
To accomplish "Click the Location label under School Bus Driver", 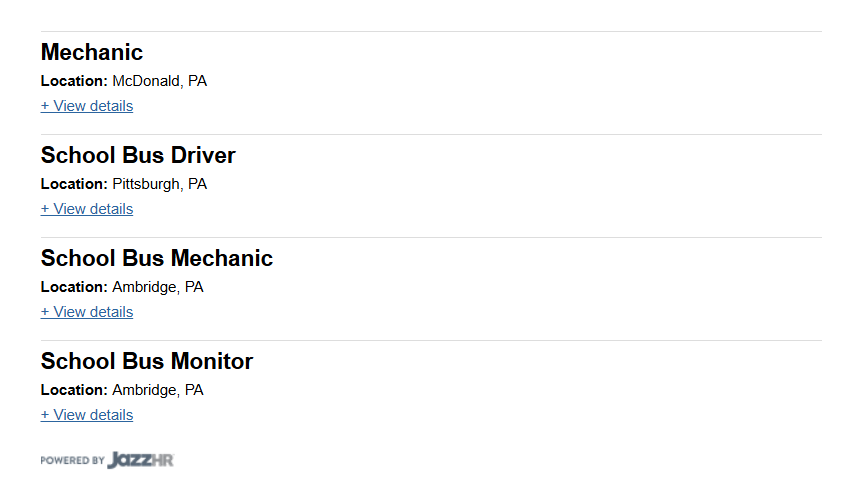I will click(74, 184).
